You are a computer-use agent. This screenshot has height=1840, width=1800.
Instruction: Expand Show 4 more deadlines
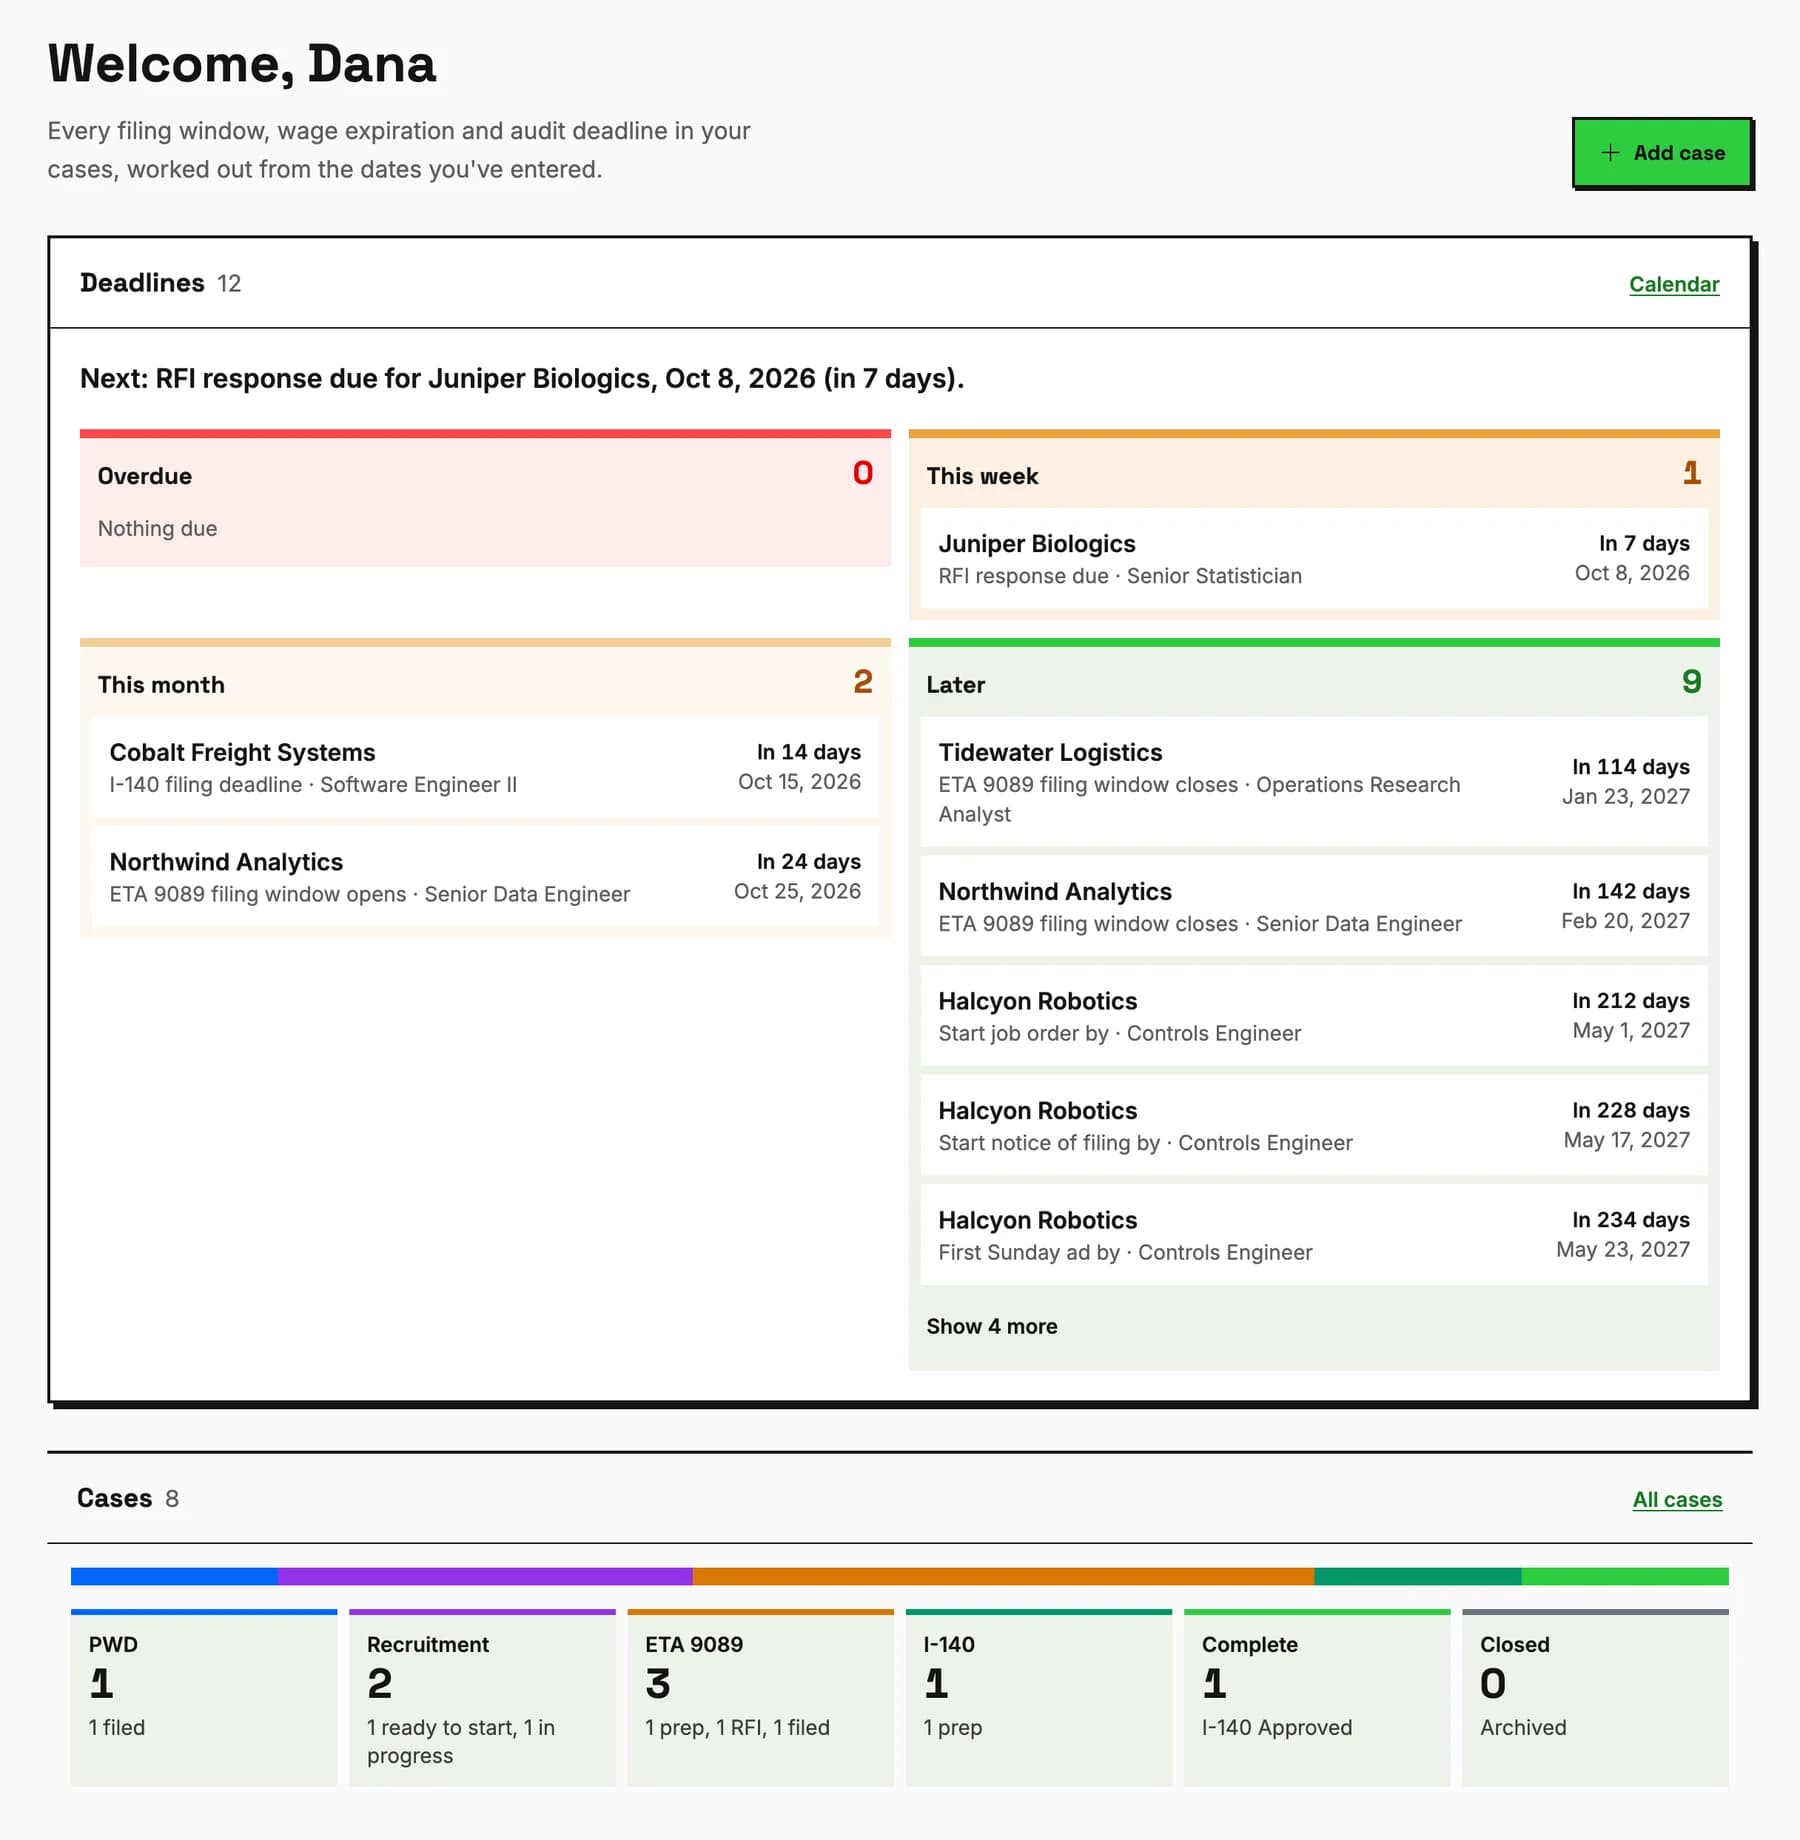pyautogui.click(x=991, y=1326)
